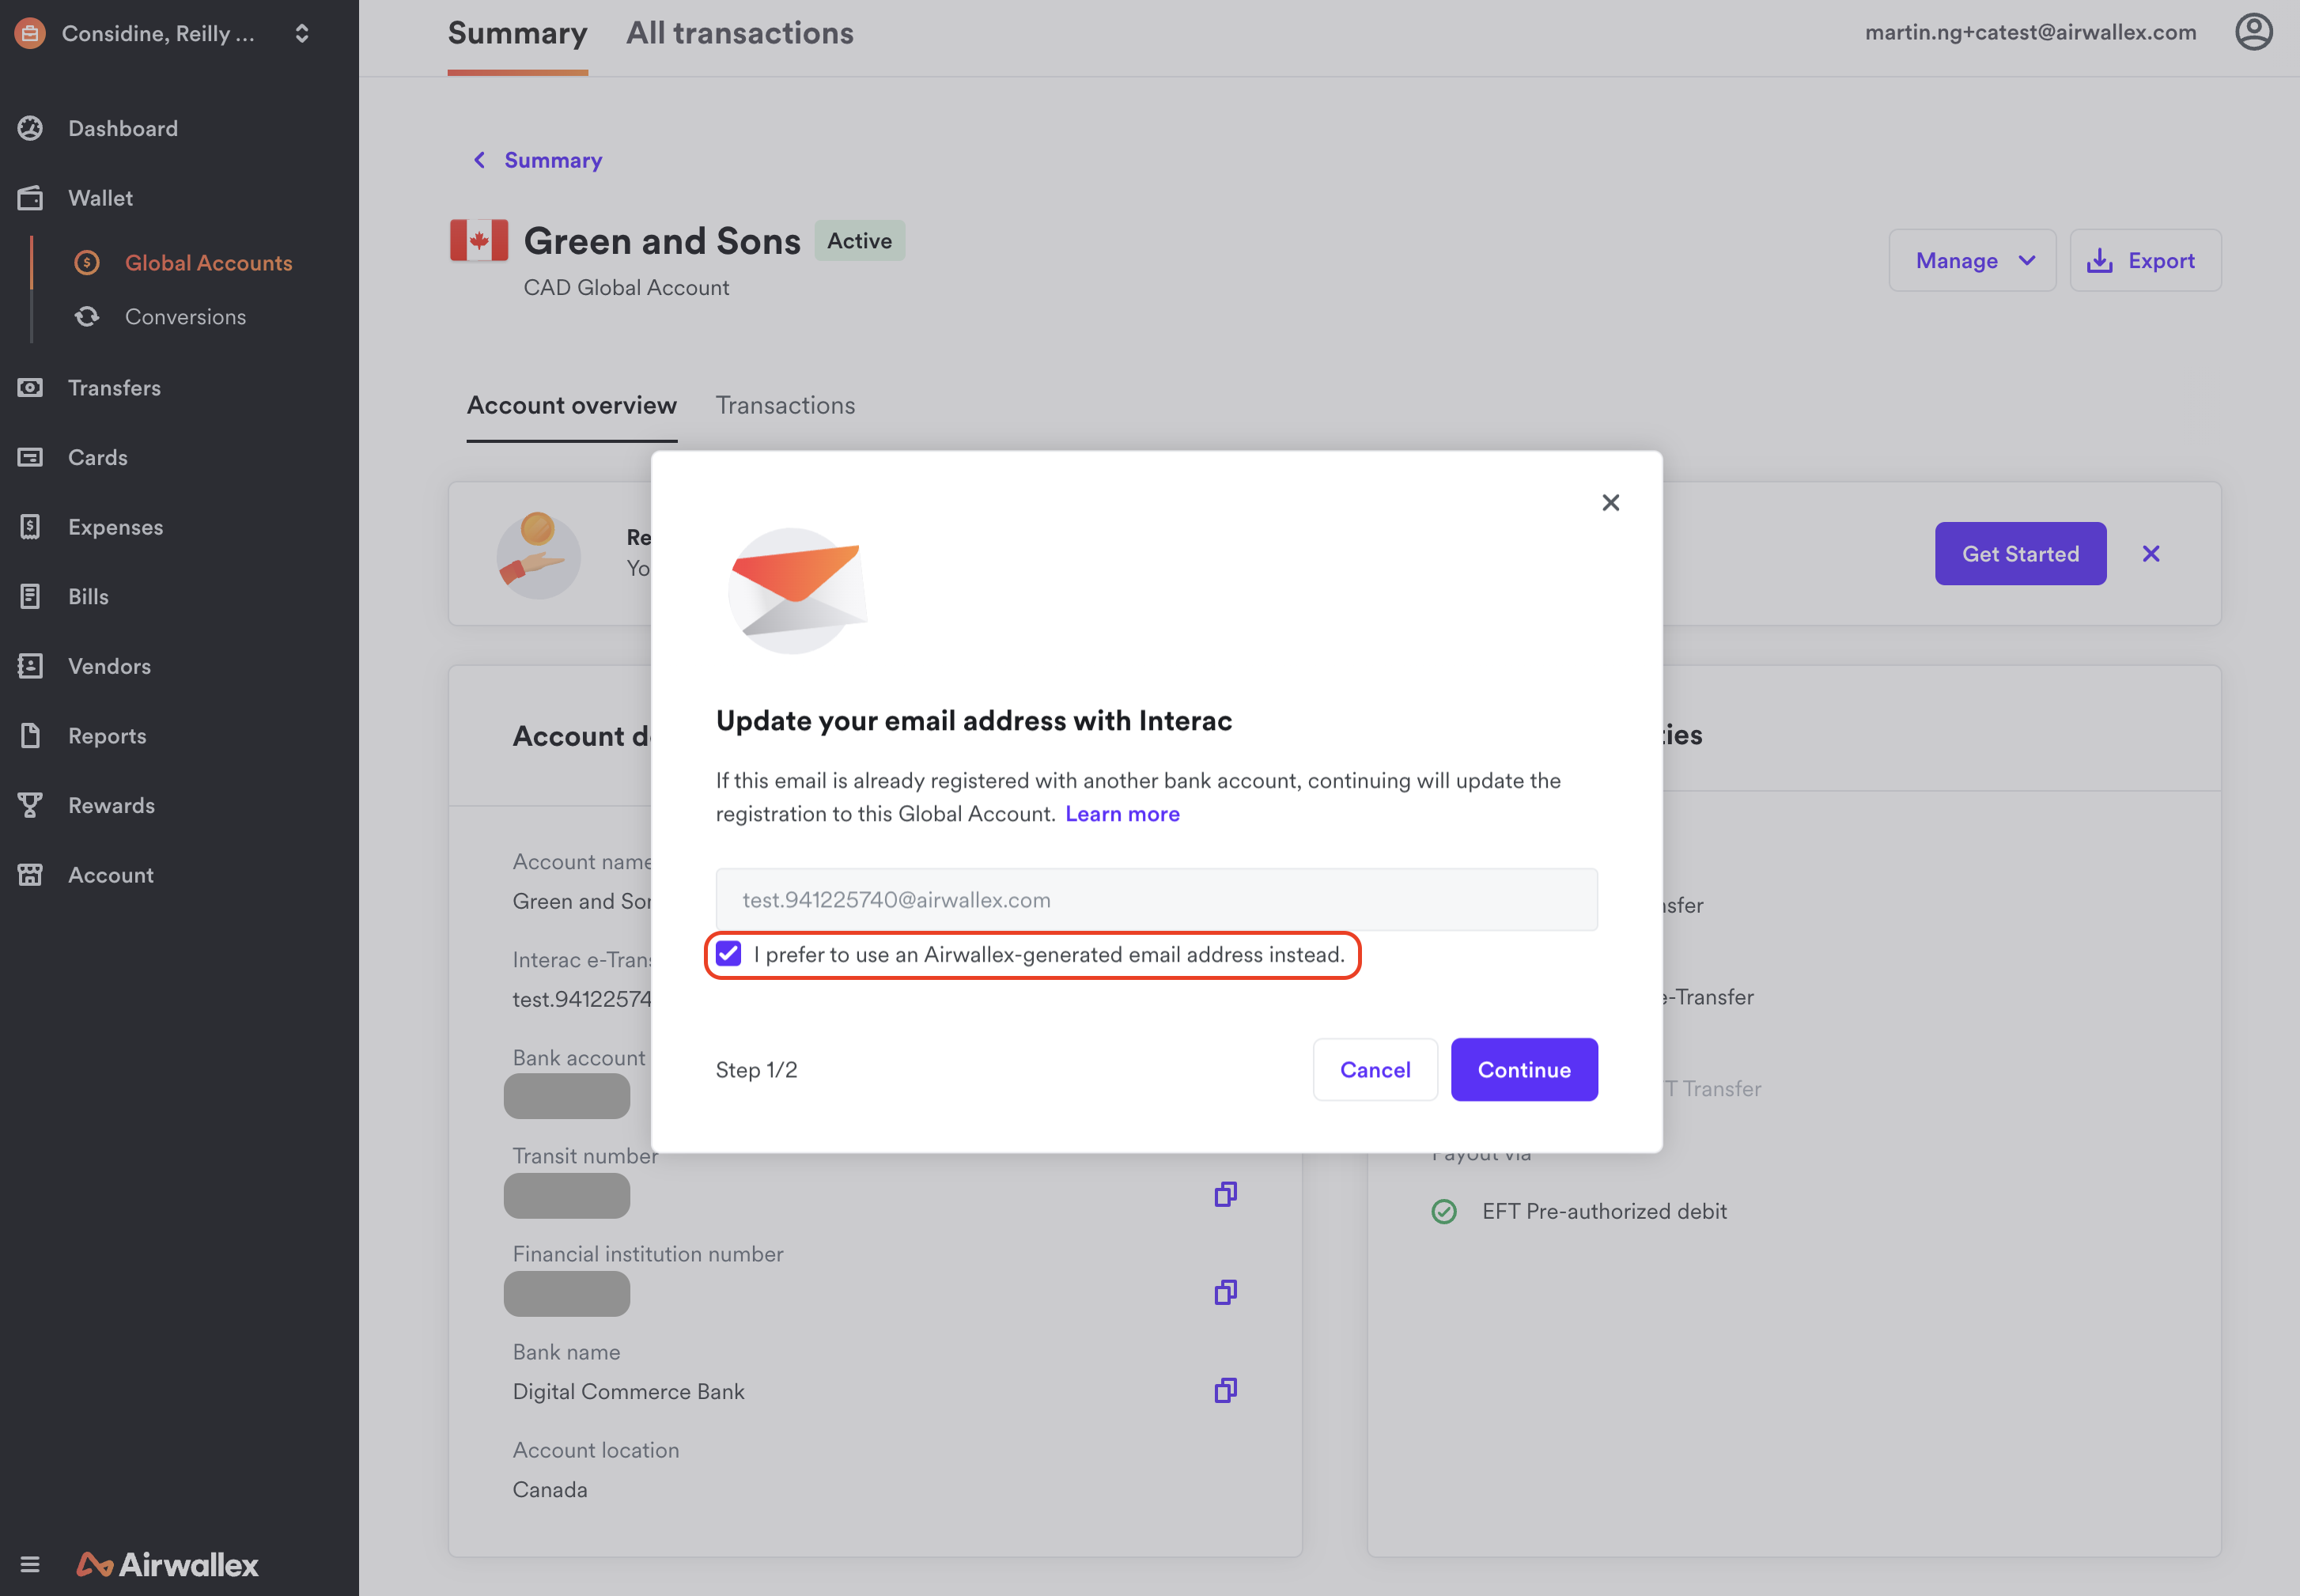Click the Rewards trophy icon
2300x1596 pixels.
30,805
